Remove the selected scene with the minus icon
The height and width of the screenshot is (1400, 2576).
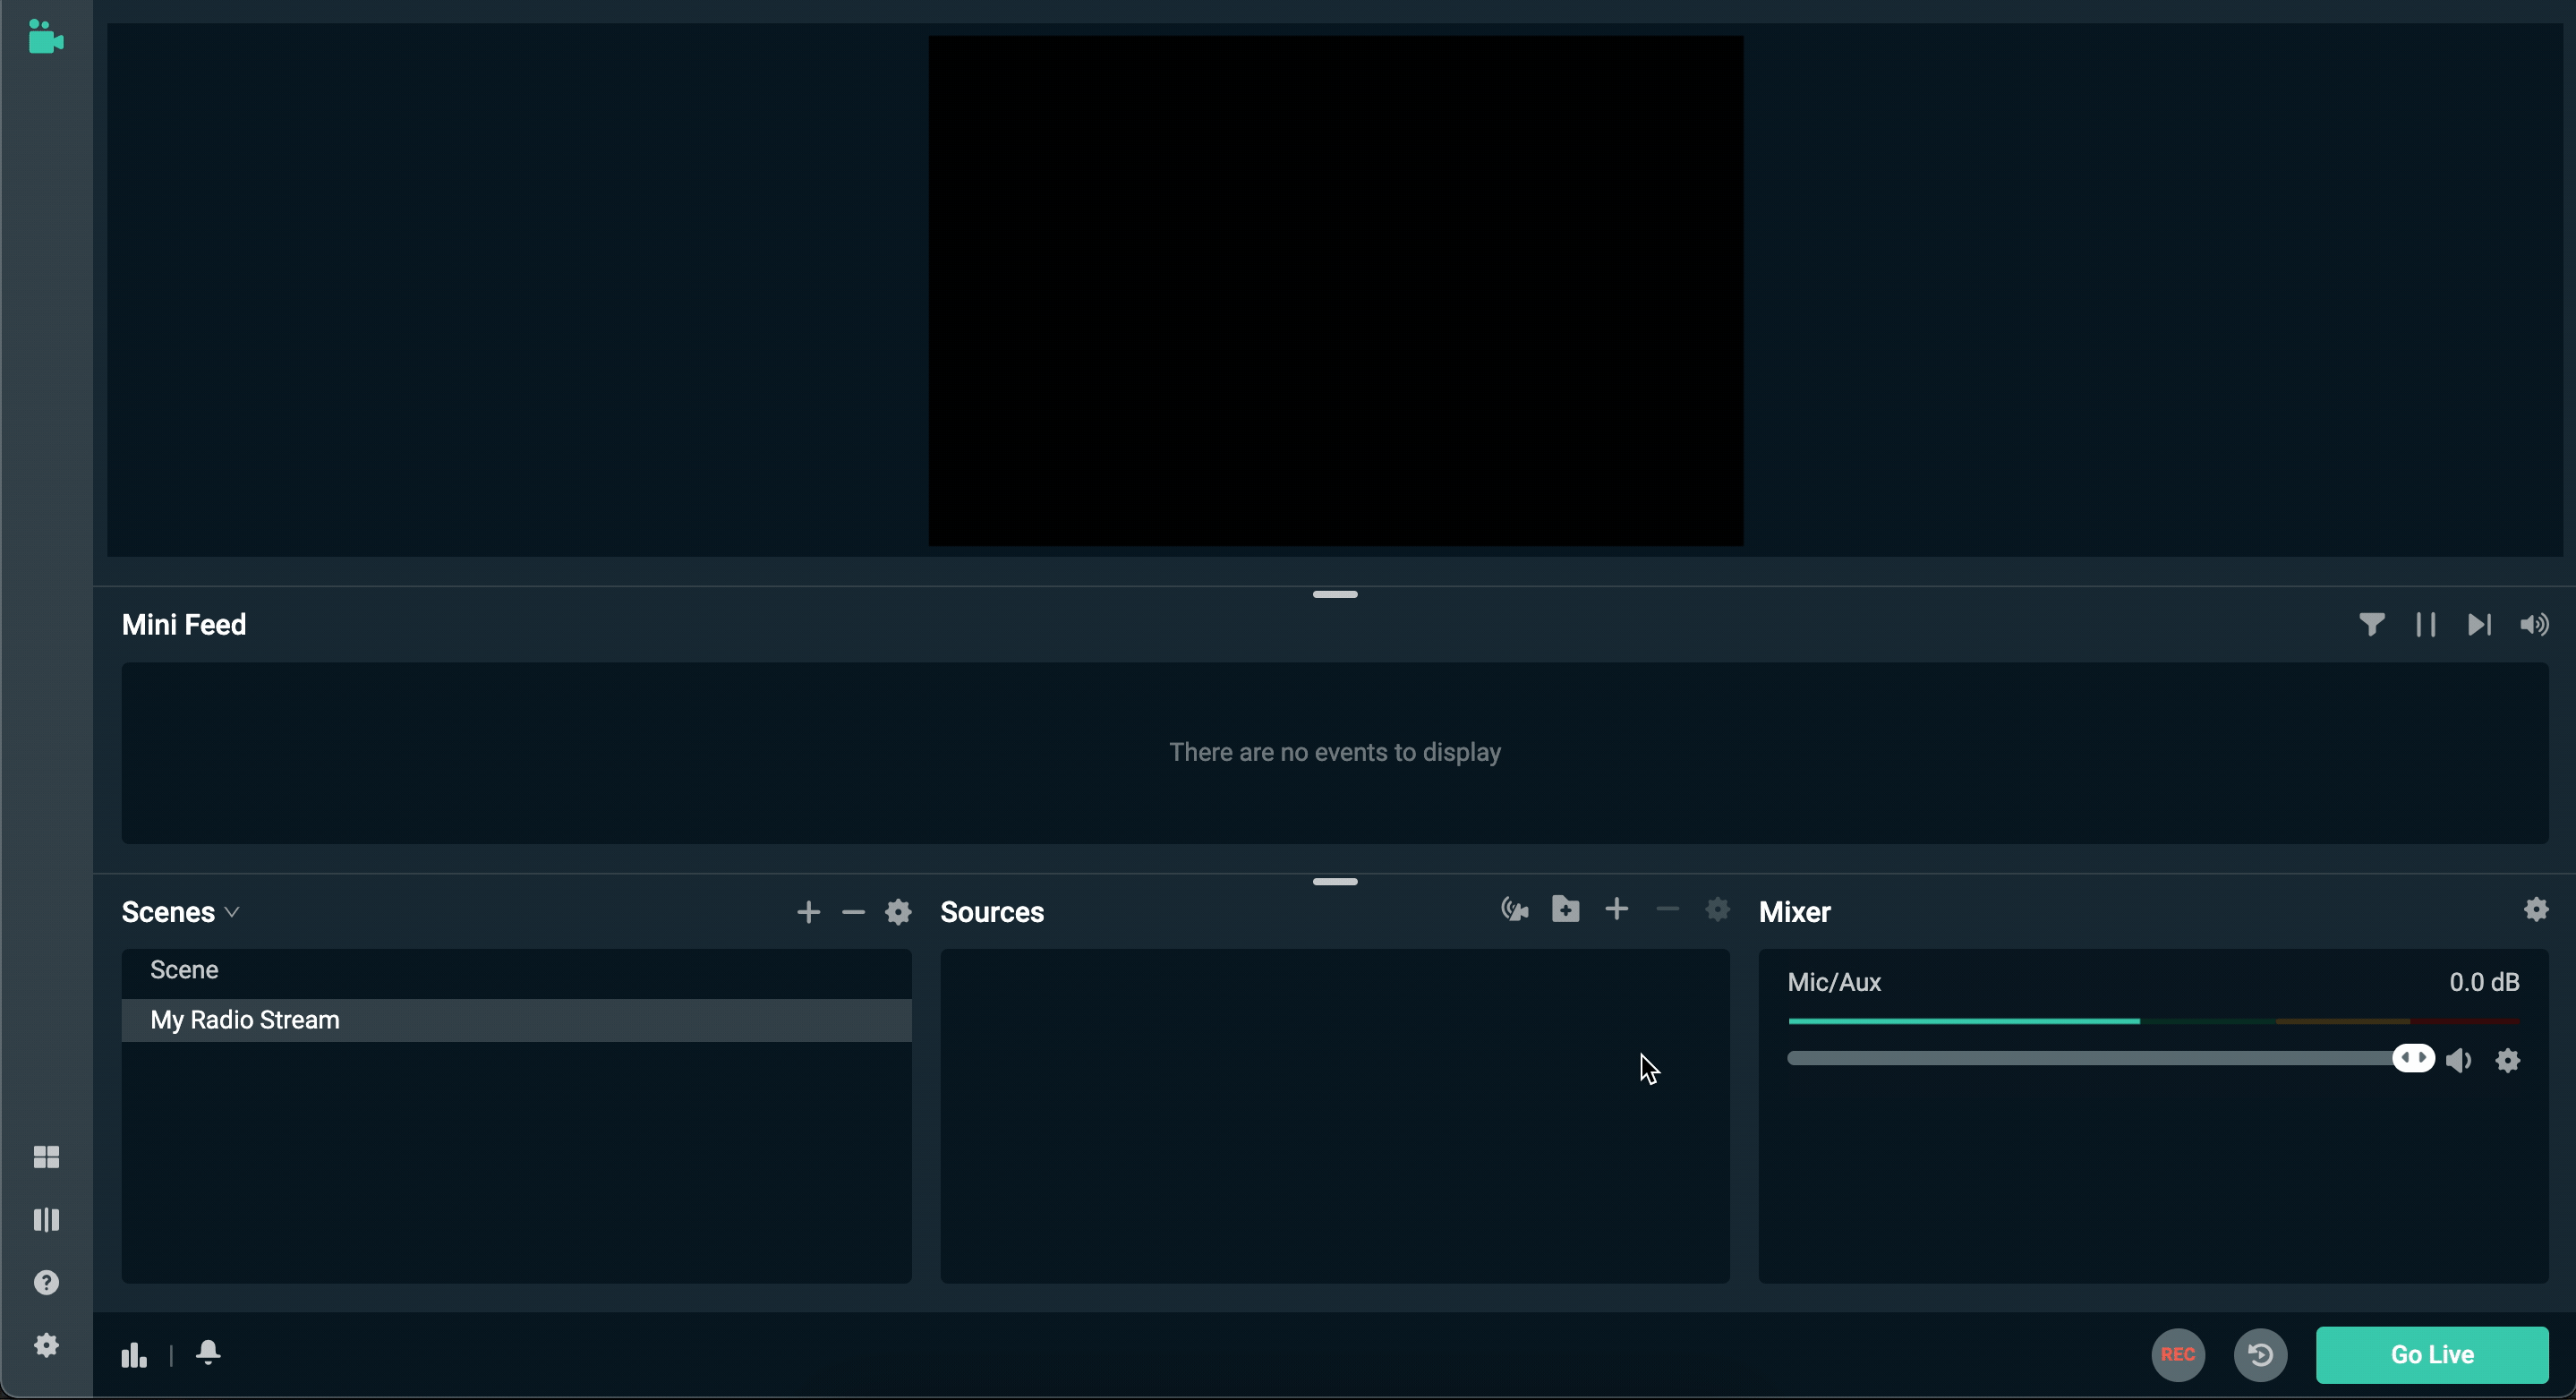click(x=852, y=911)
